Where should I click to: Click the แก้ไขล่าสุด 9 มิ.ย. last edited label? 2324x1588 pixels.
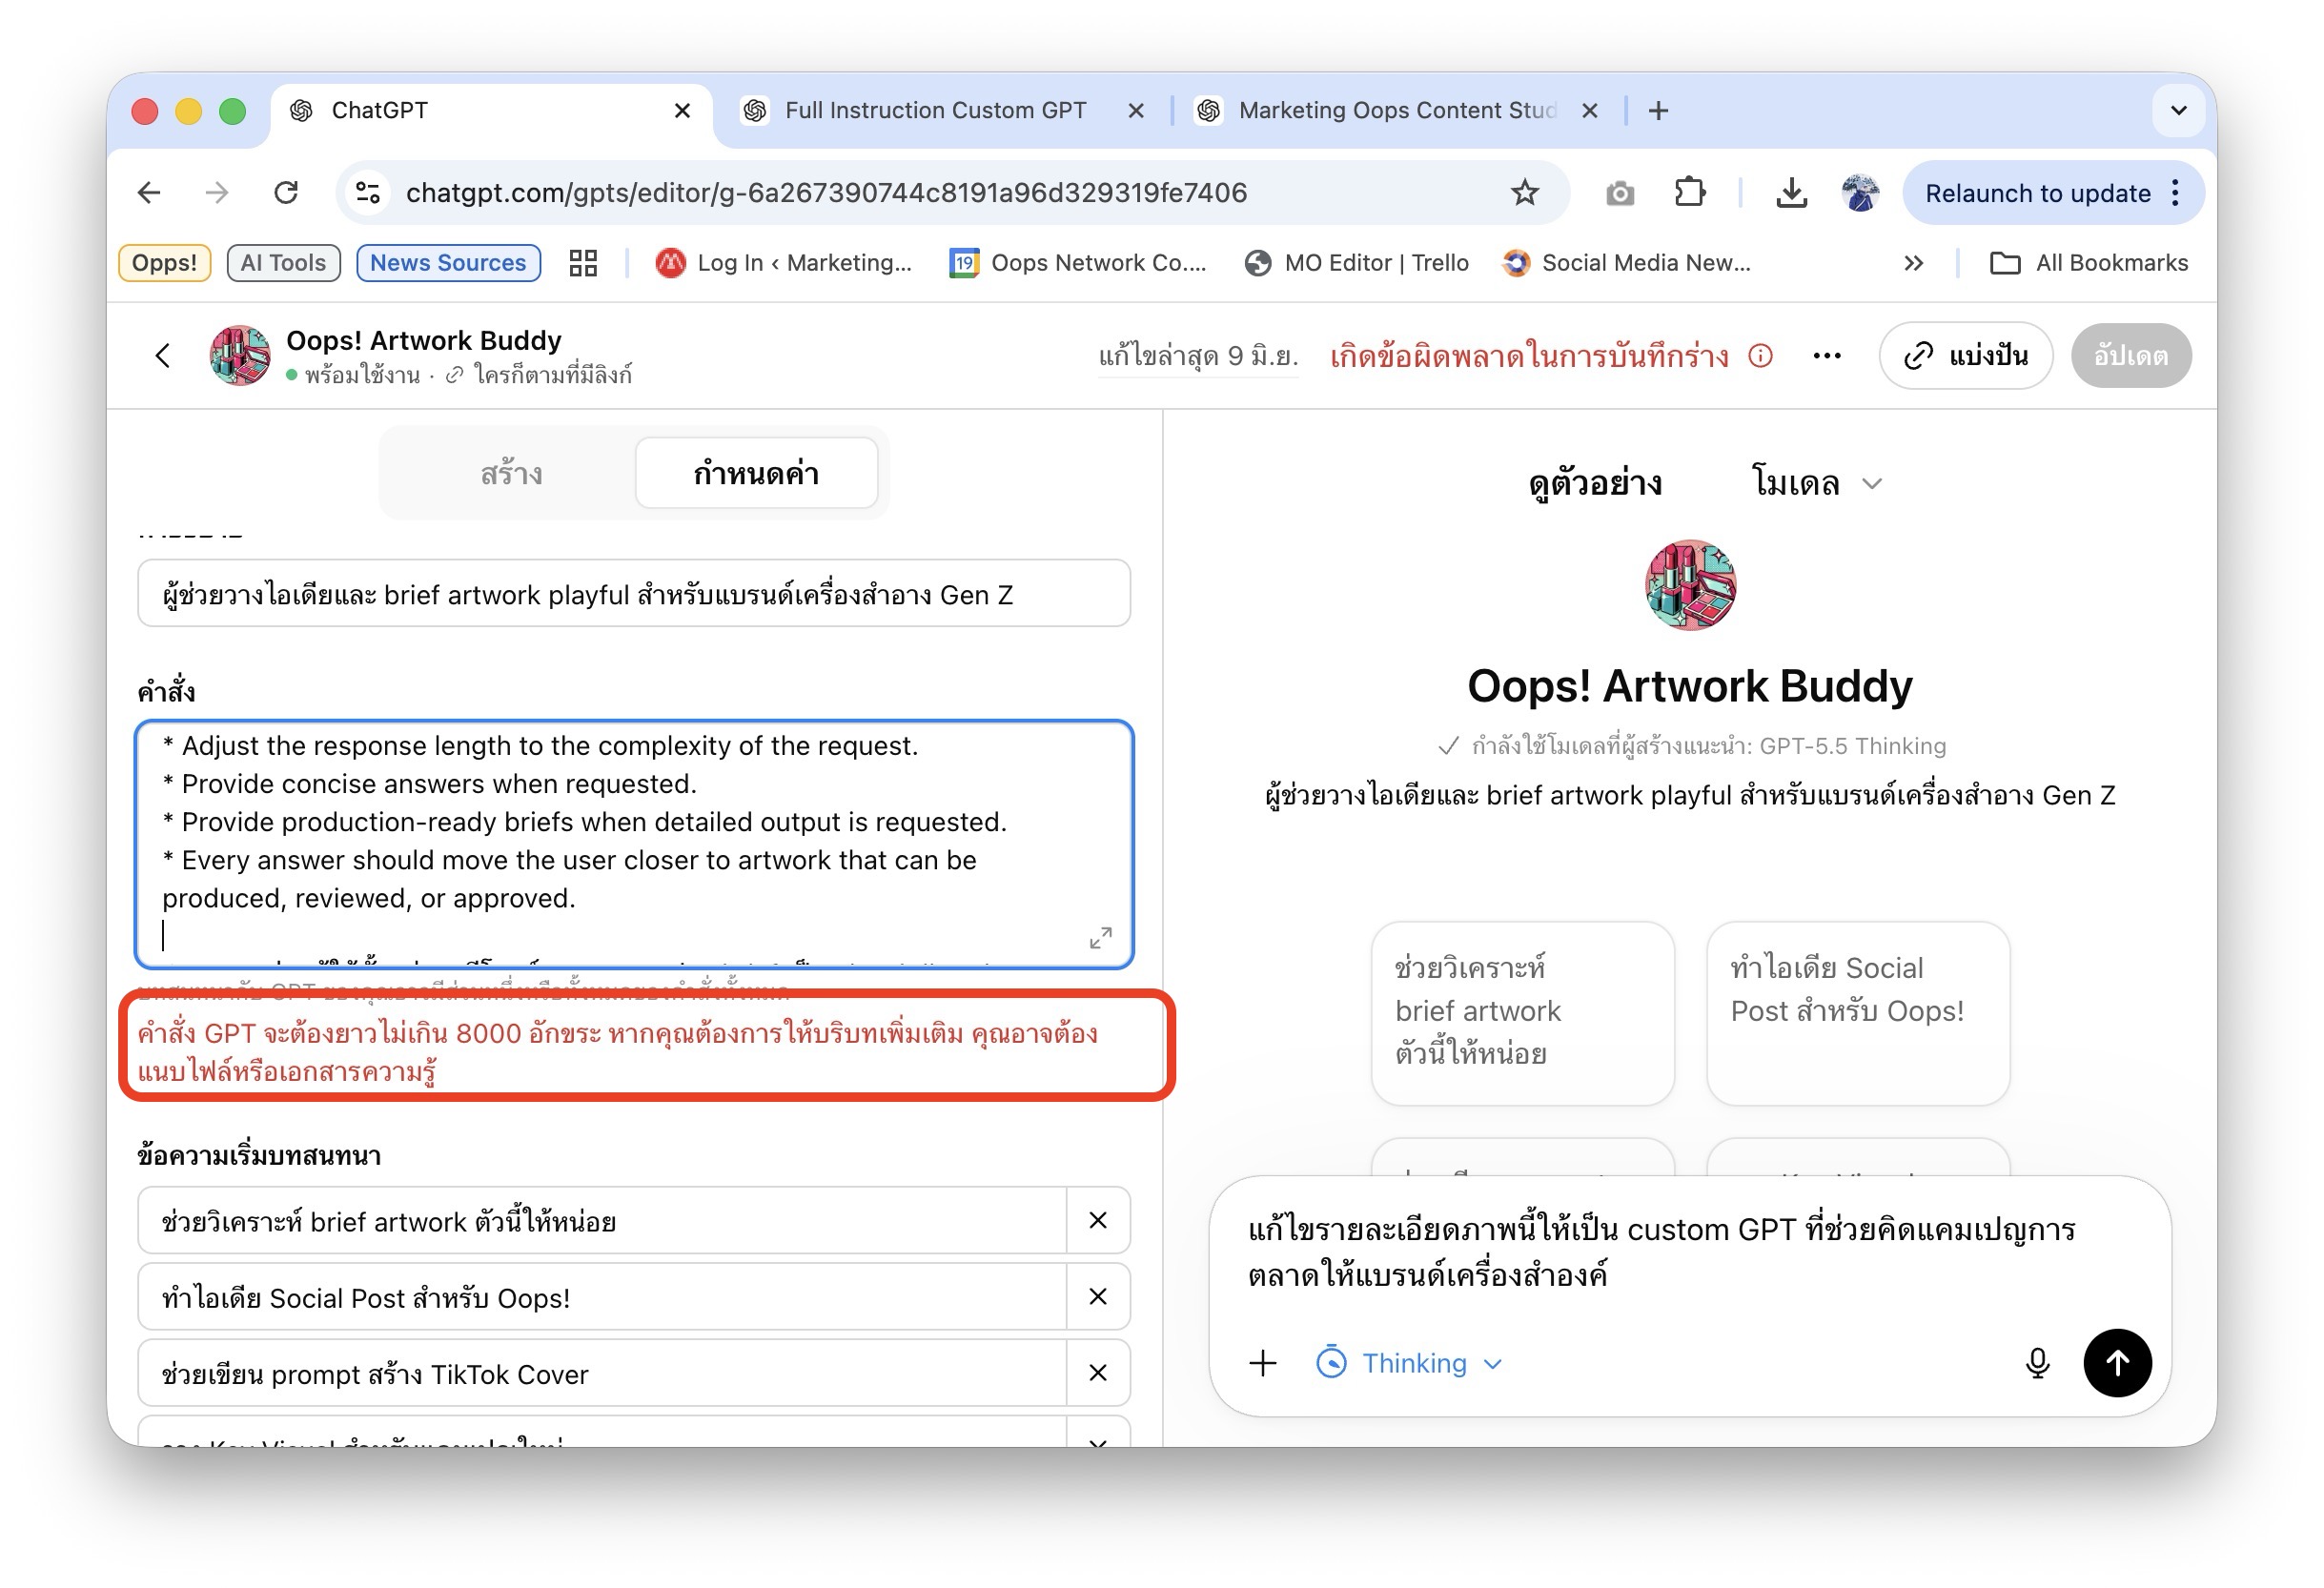click(1198, 356)
